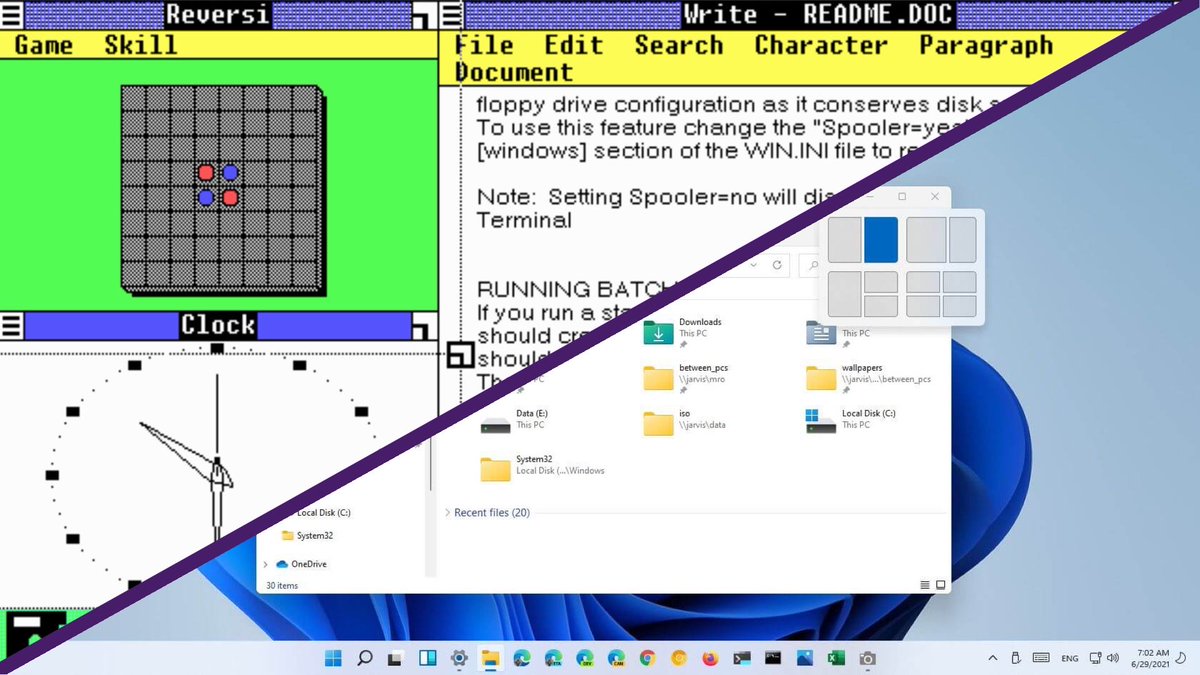Viewport: 1200px width, 675px height.
Task: Open the Character menu in Write
Action: coord(820,45)
